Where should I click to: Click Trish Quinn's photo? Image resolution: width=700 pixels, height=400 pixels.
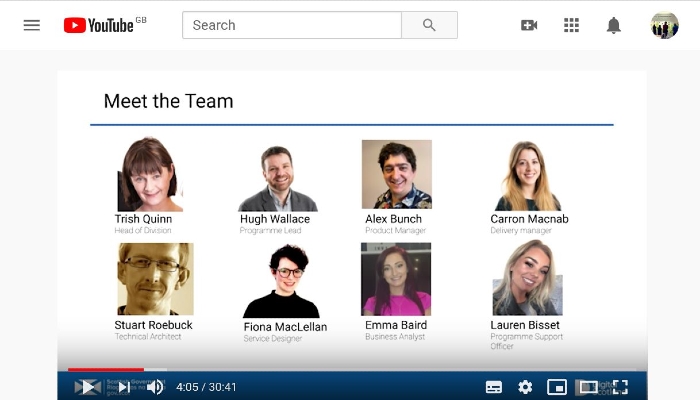149,174
